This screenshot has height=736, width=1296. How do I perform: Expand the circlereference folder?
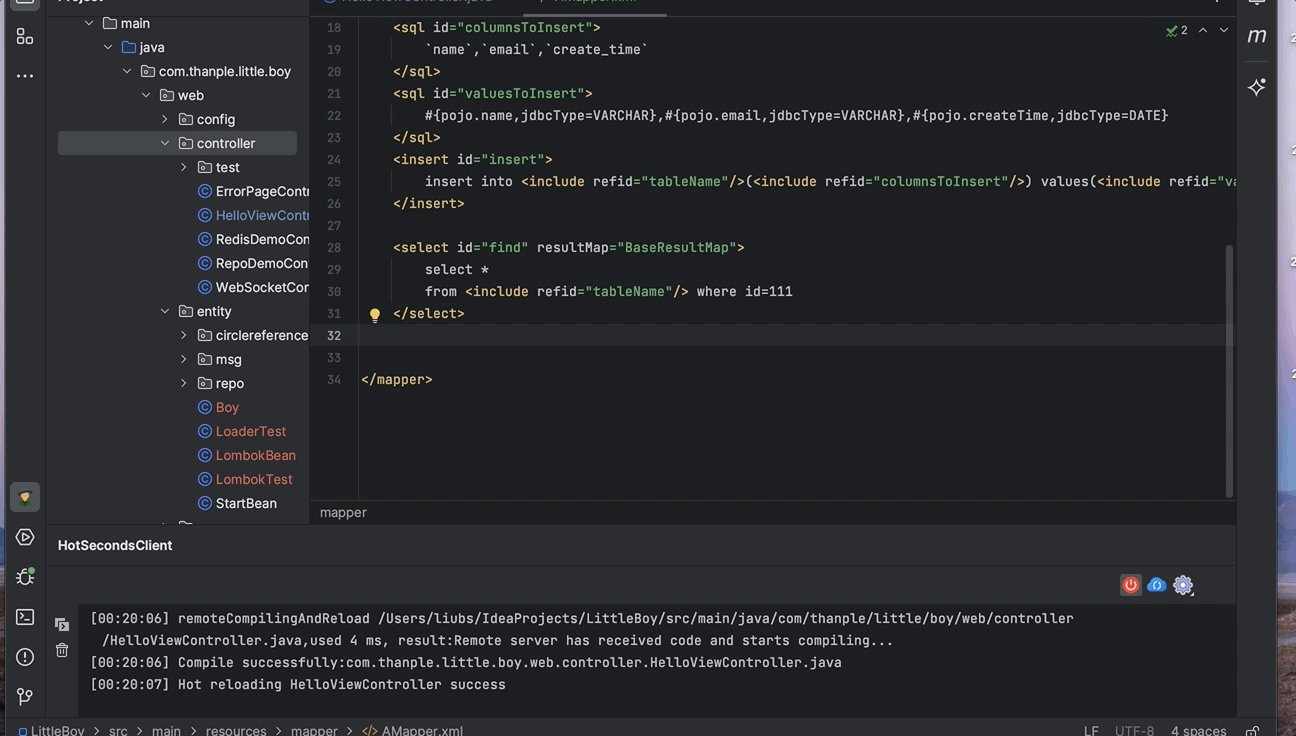point(184,335)
